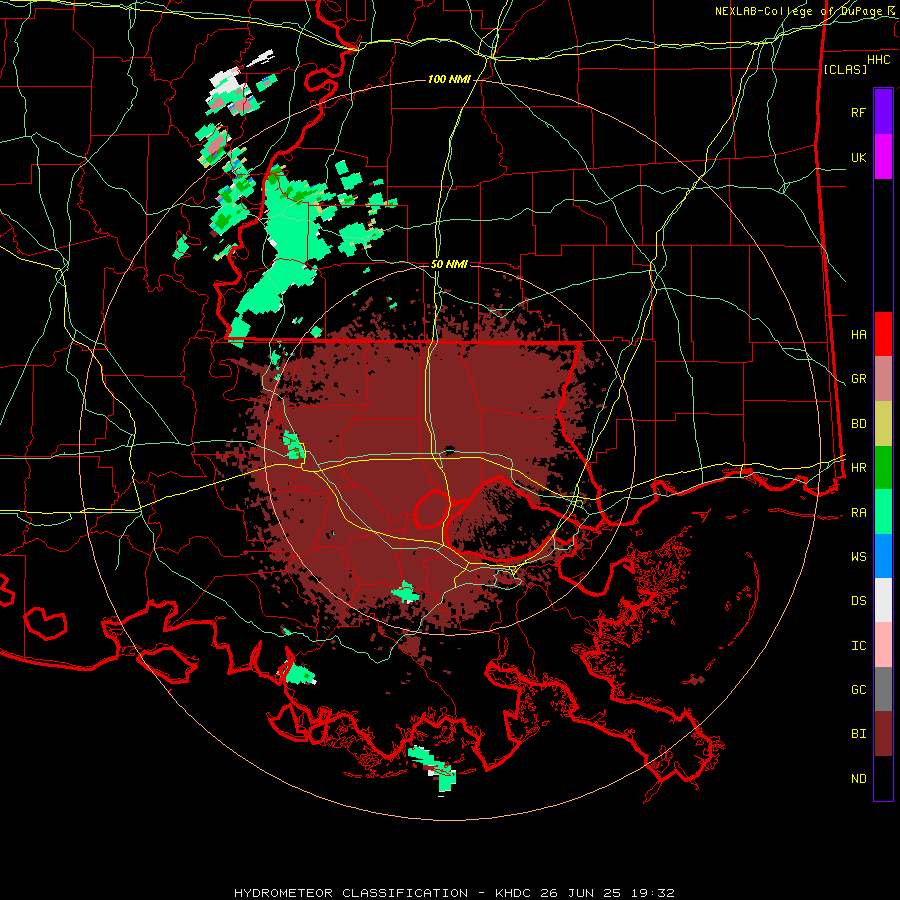This screenshot has width=900, height=900.
Task: Select the pink GR legend swatch
Action: 883,379
